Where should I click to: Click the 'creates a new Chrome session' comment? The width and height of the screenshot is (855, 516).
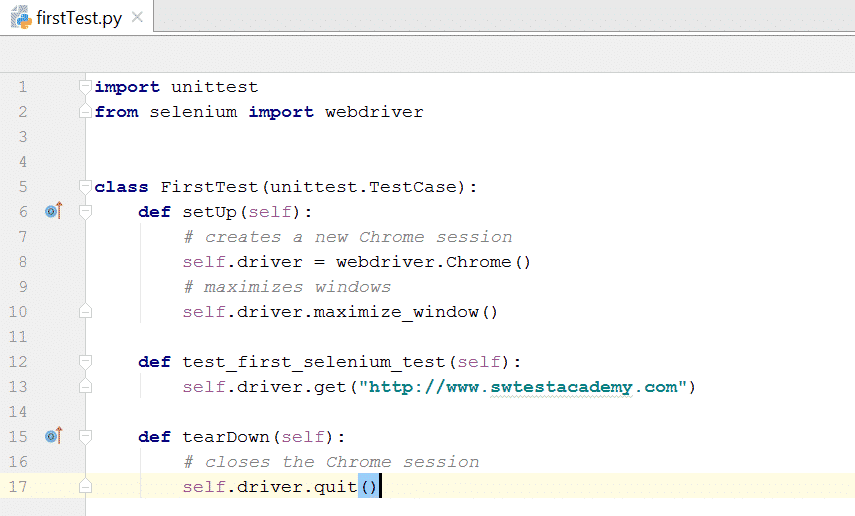point(348,237)
